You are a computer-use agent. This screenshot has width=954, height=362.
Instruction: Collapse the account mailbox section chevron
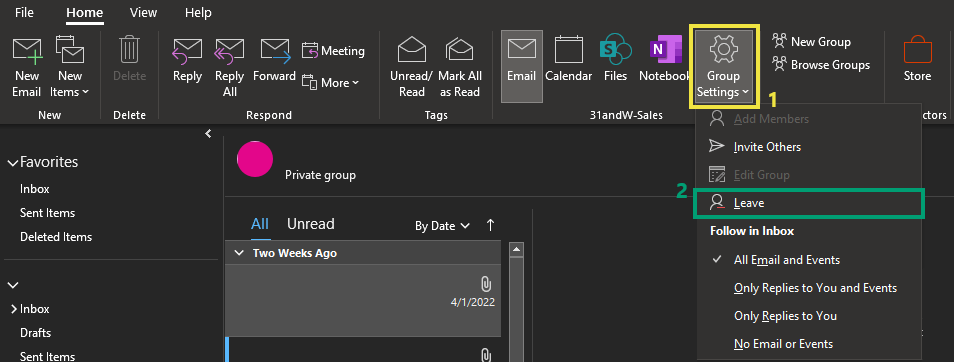(x=13, y=285)
